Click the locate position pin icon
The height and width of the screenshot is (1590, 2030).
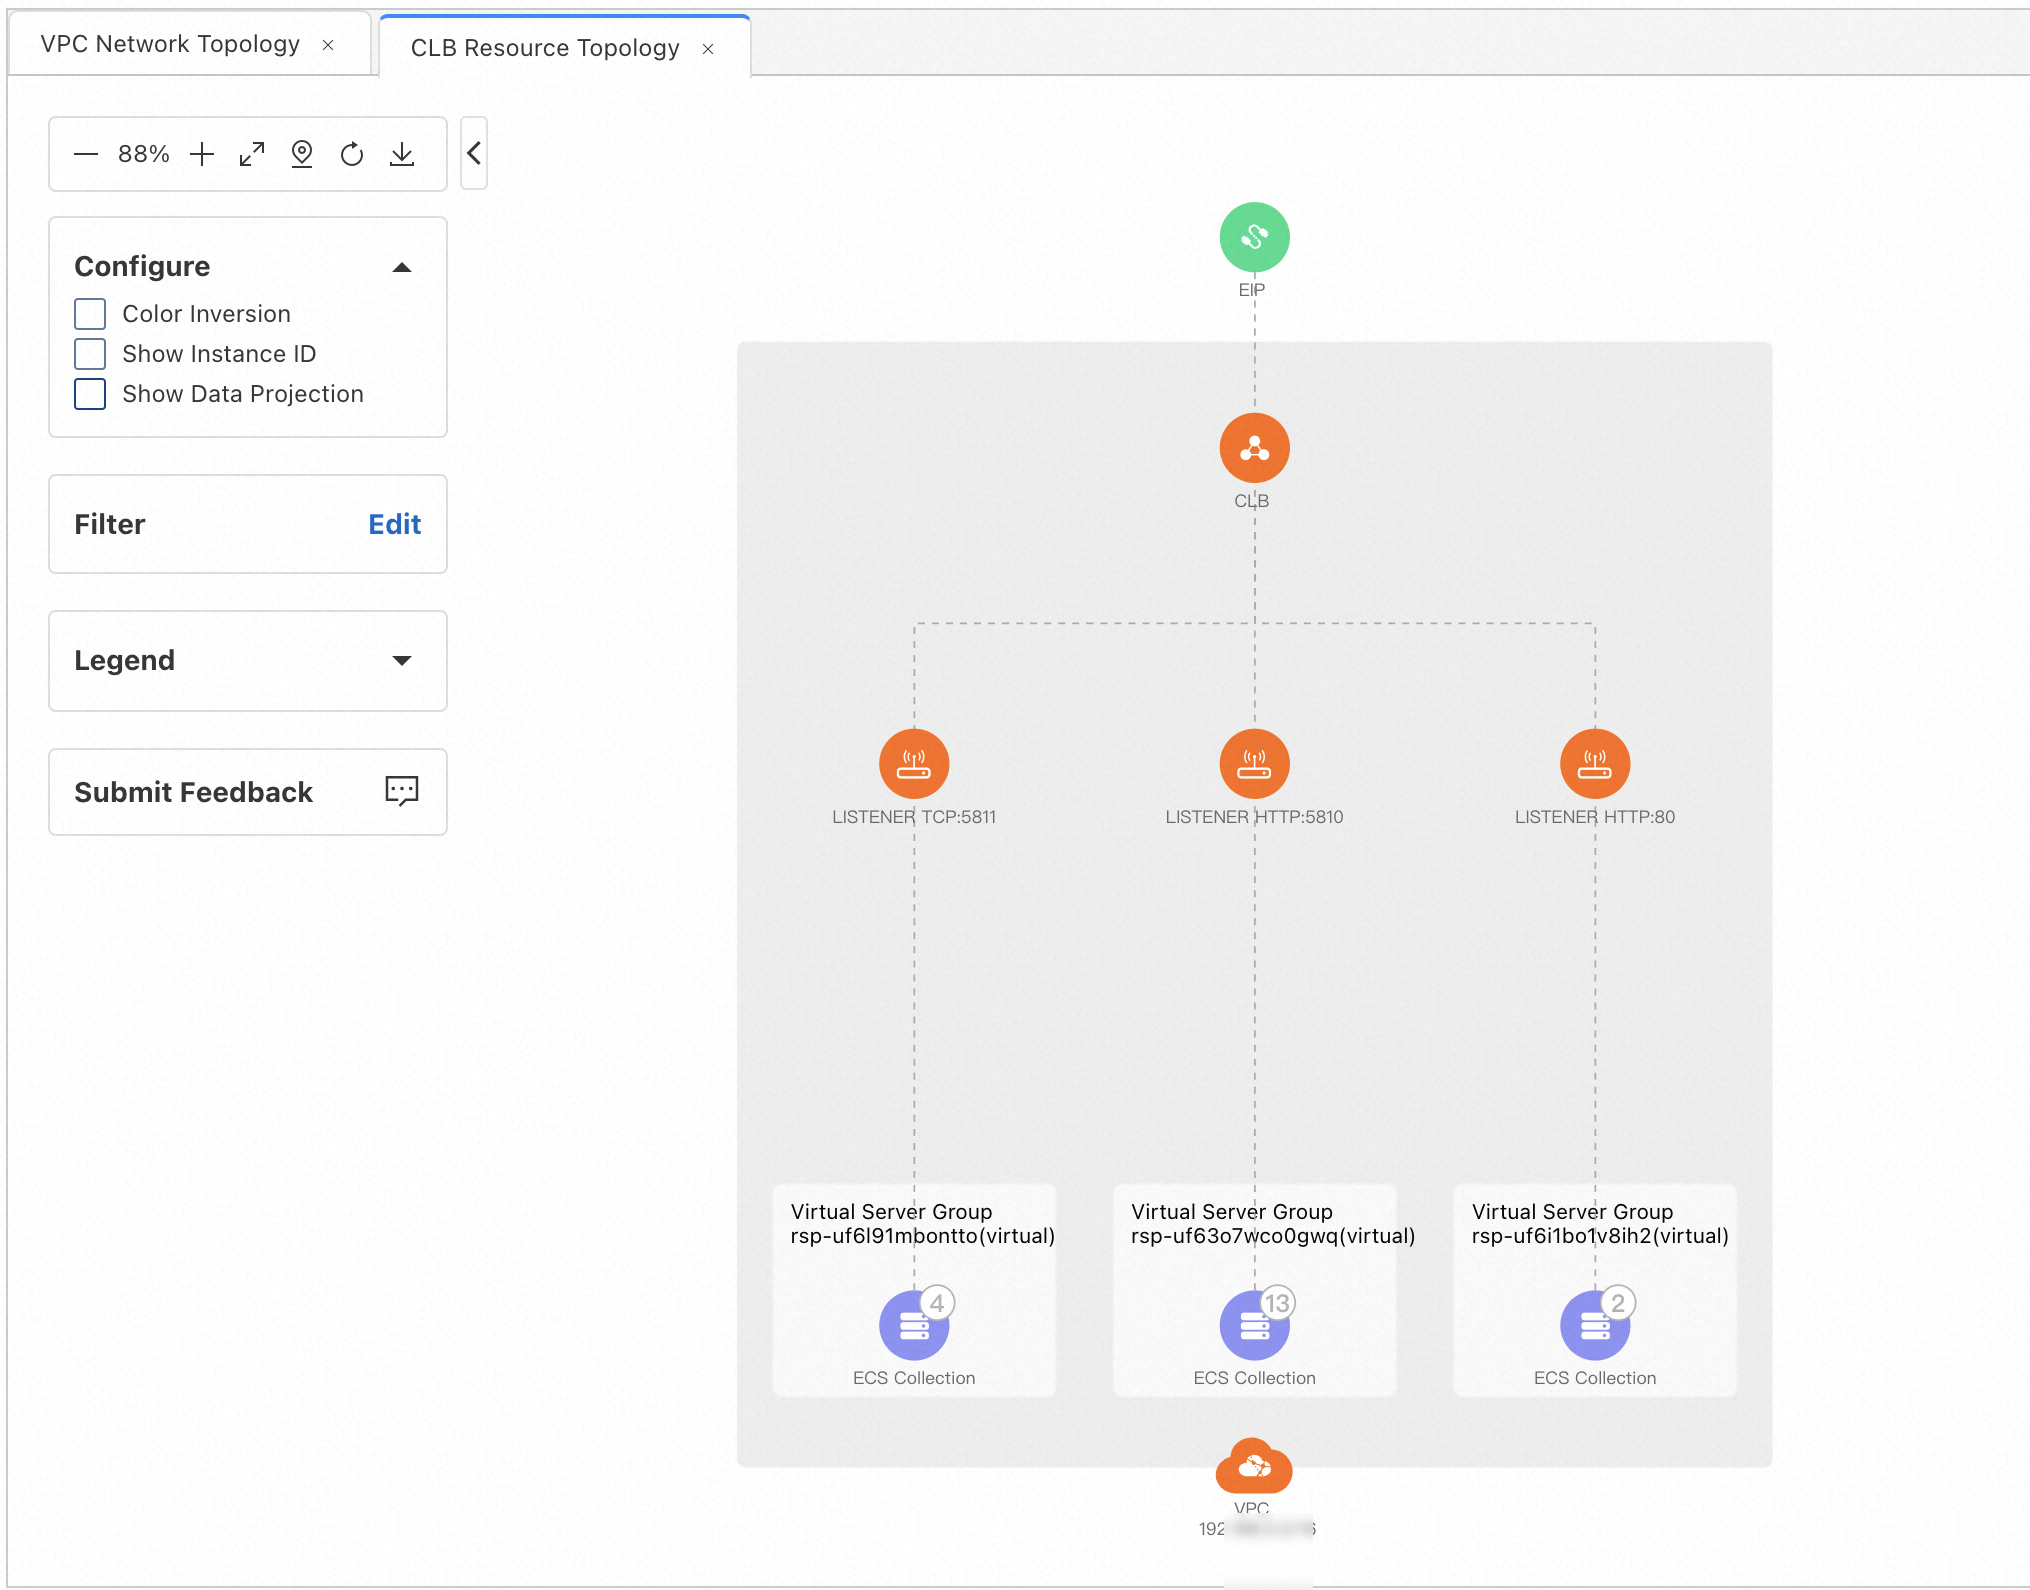[x=302, y=154]
